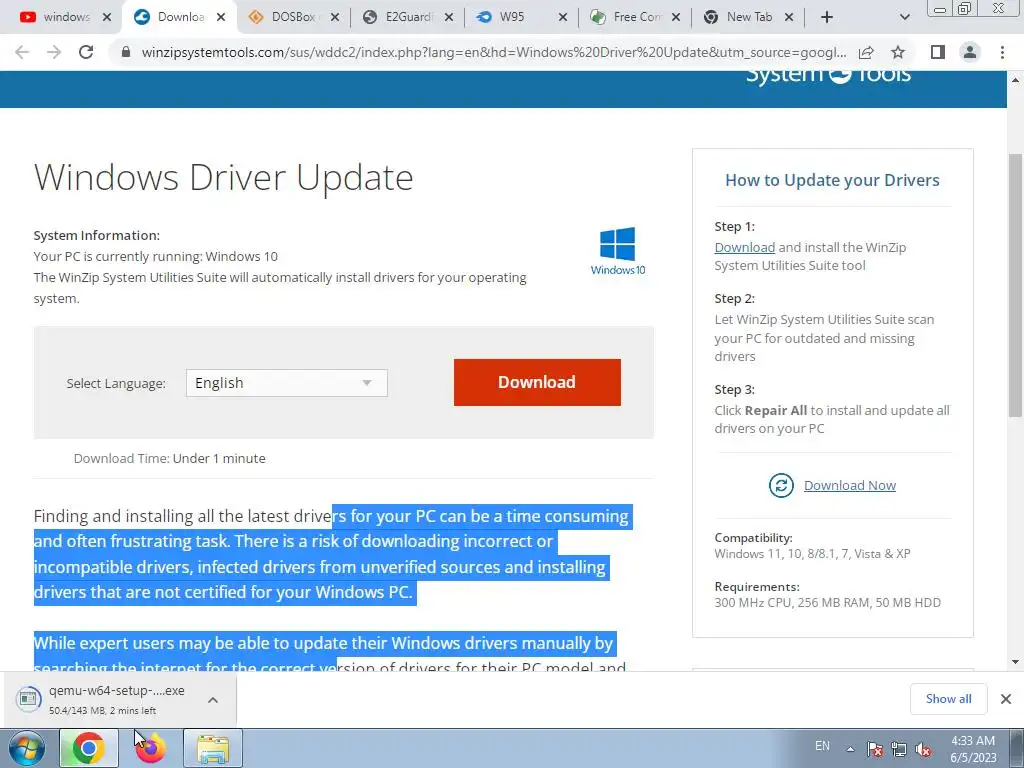Viewport: 1024px width, 768px height.
Task: Close the Free Com tab
Action: click(676, 17)
